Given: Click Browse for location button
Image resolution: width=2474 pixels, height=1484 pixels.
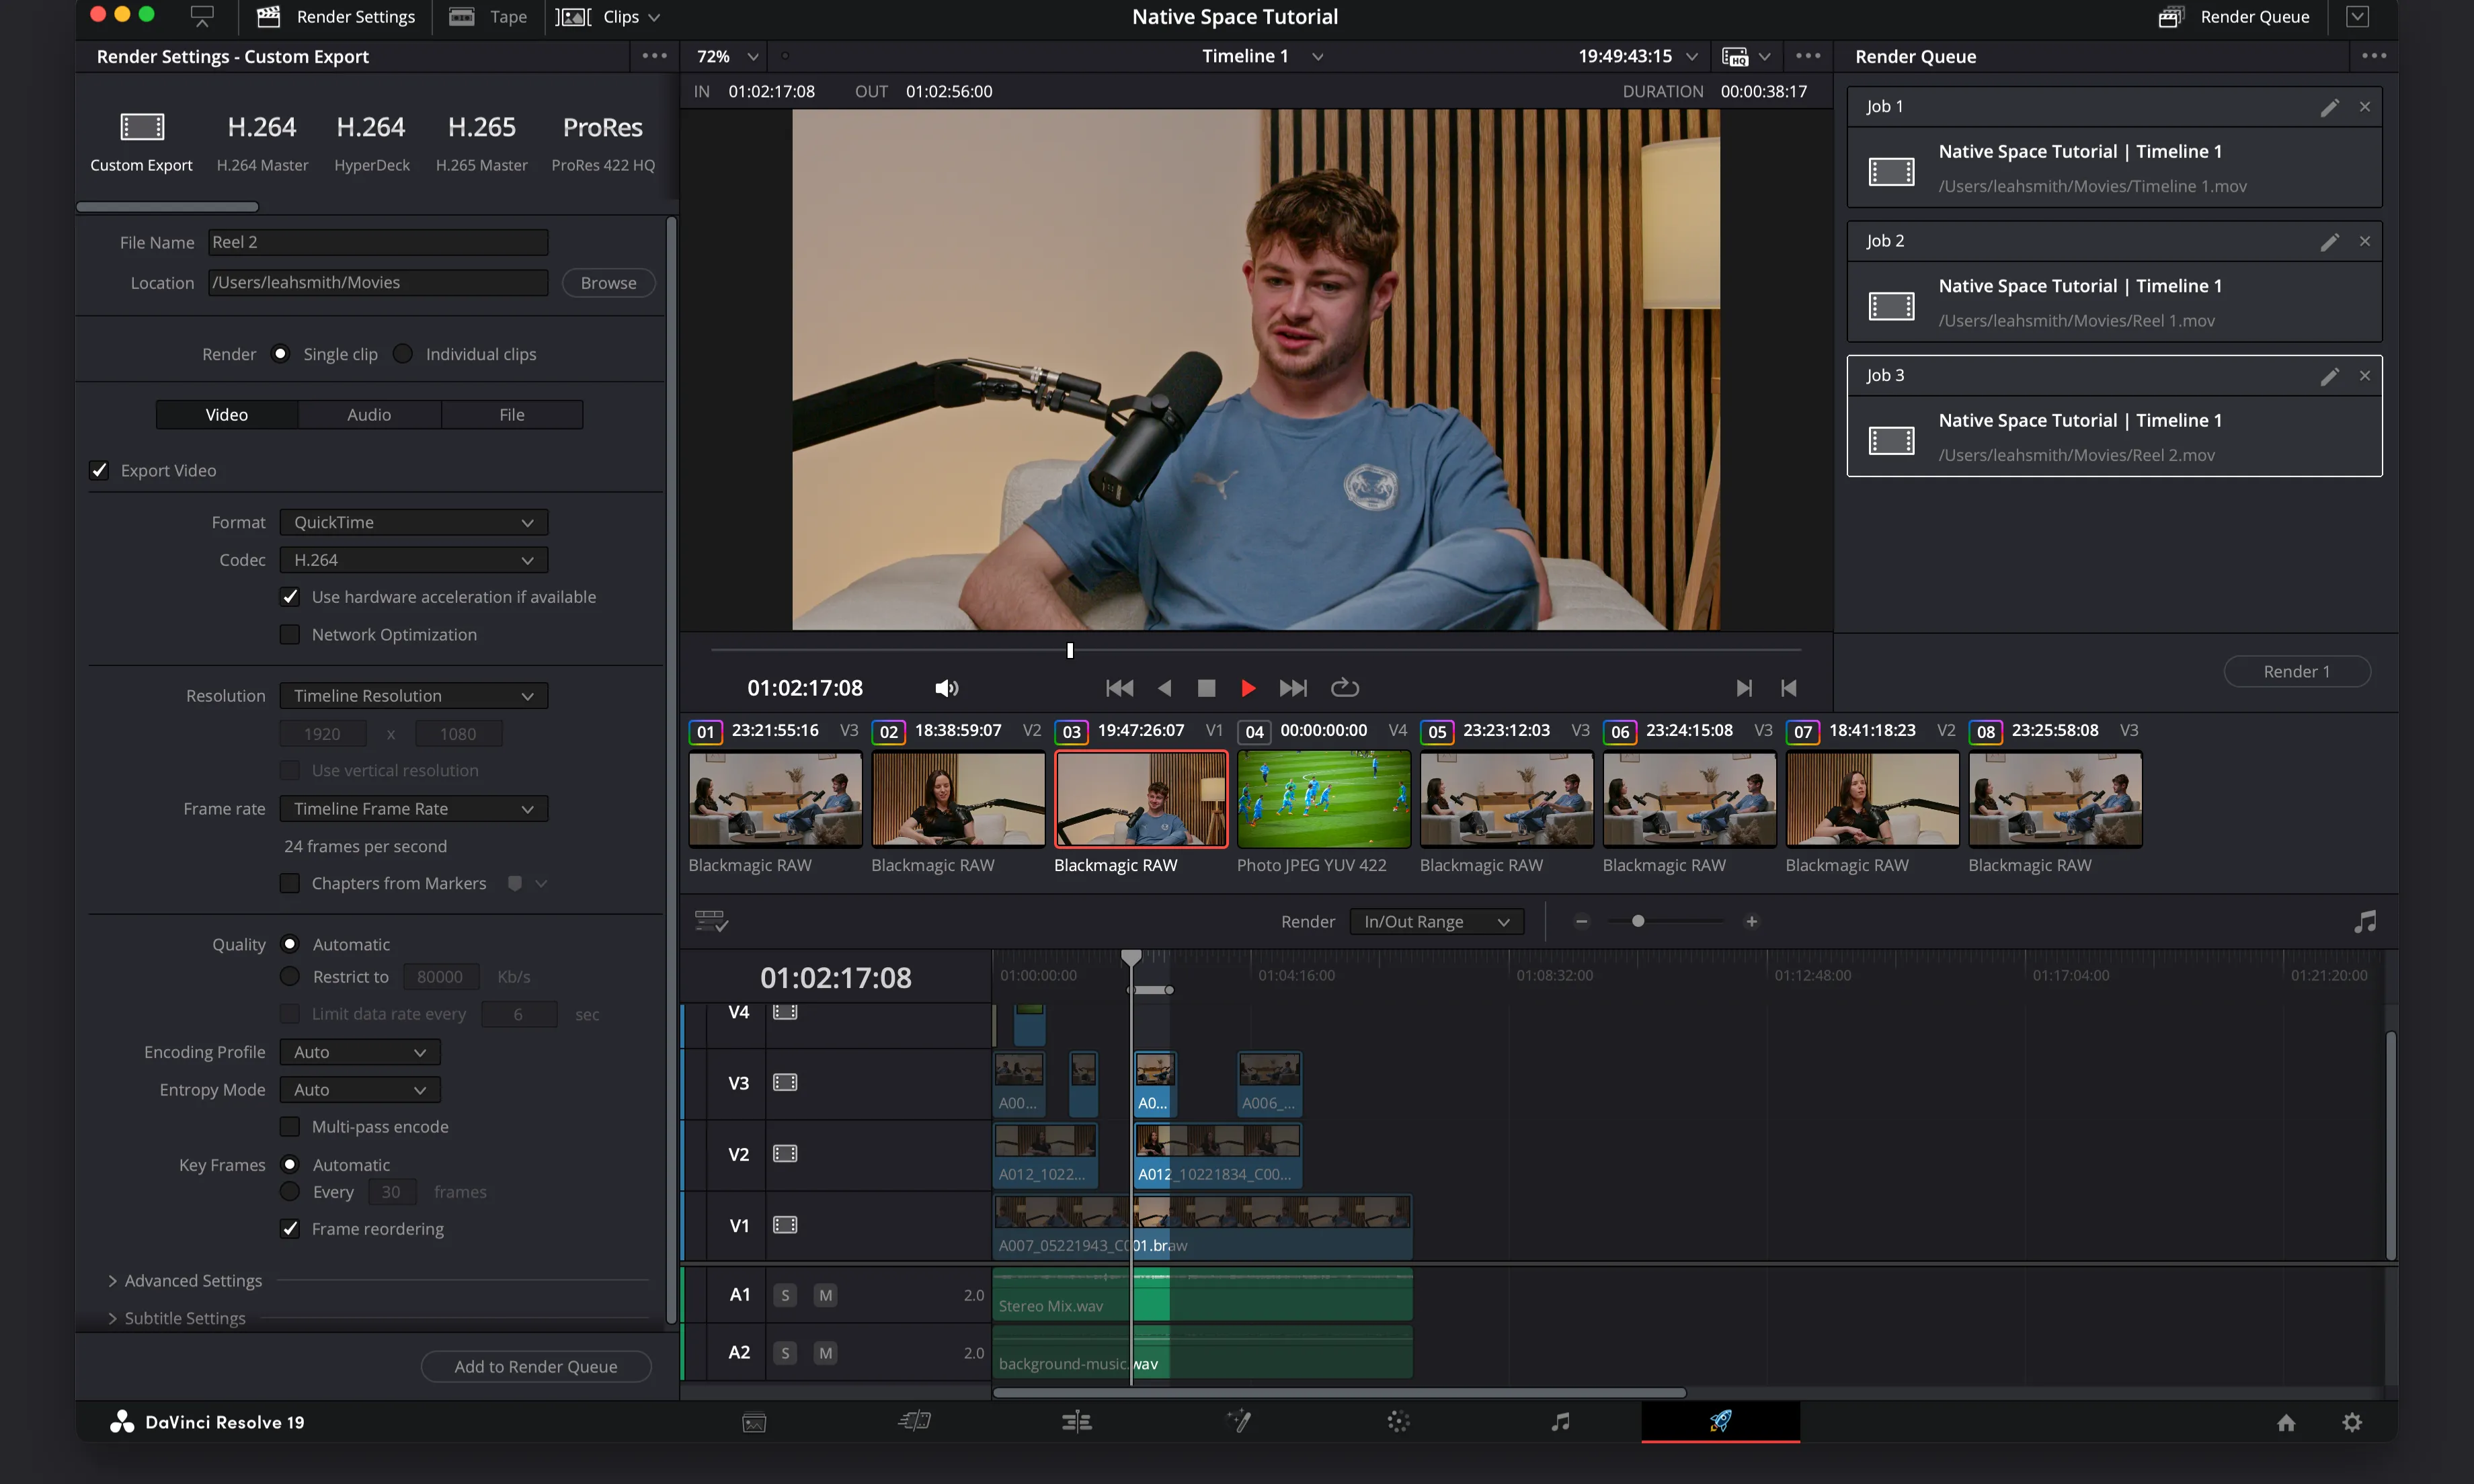Looking at the screenshot, I should 608,283.
